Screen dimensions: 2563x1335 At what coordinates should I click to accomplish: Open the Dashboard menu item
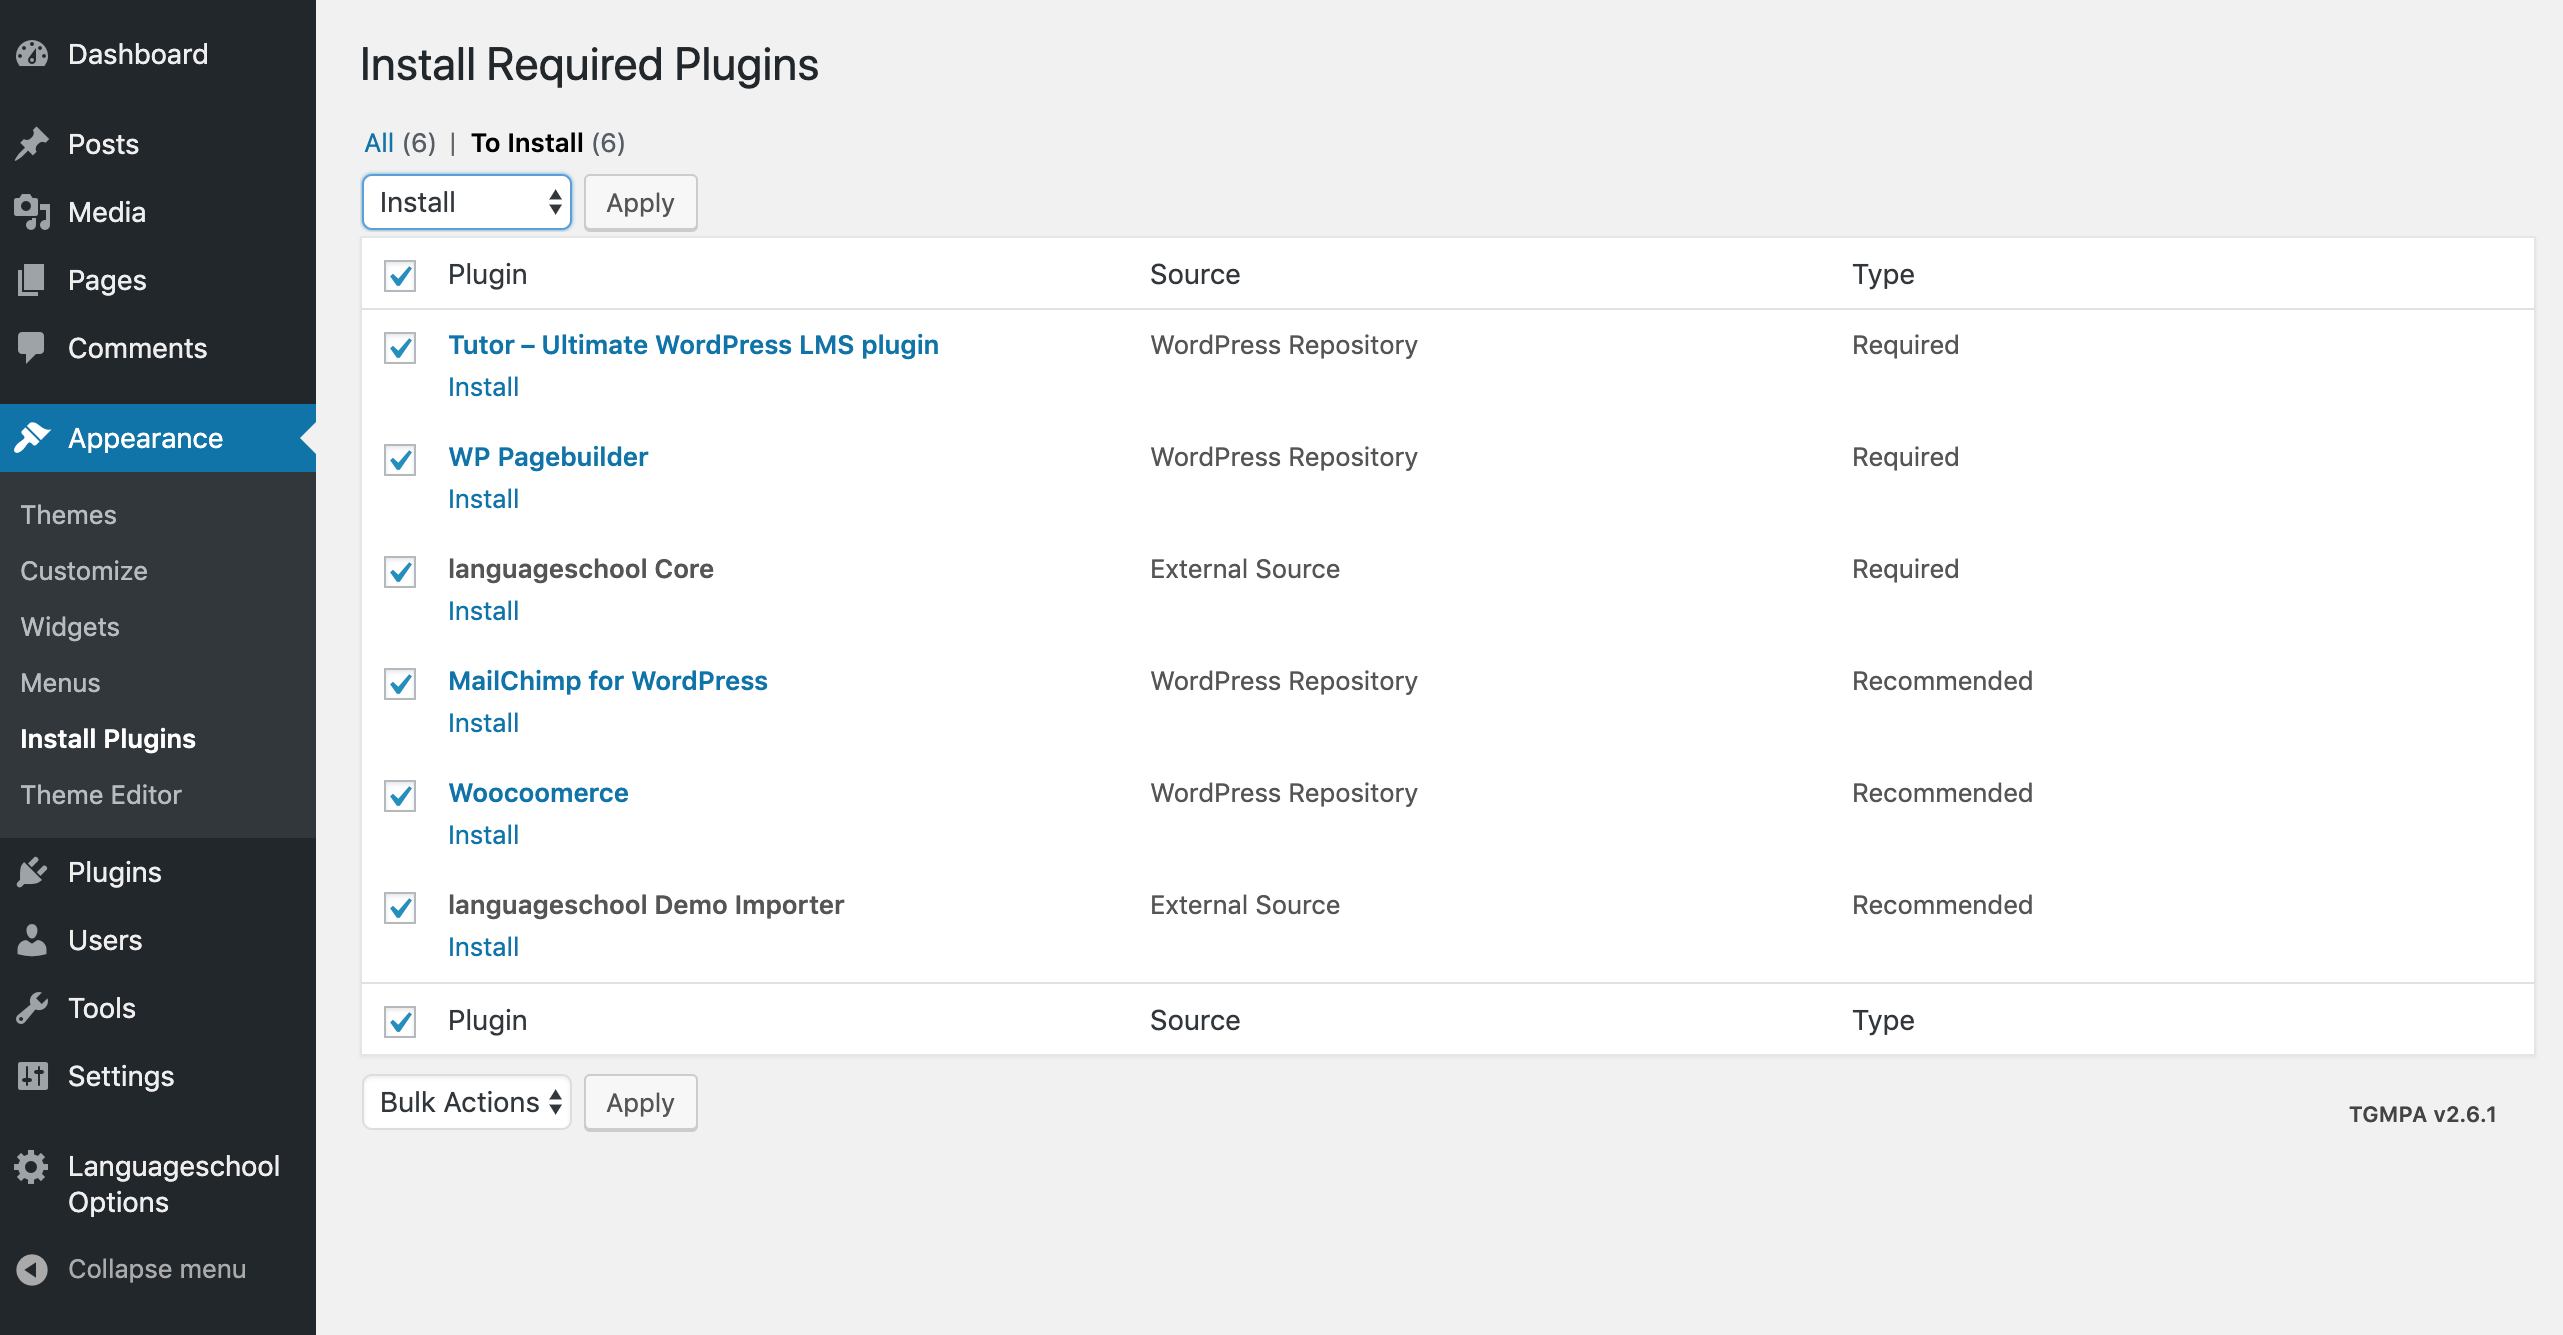click(158, 54)
